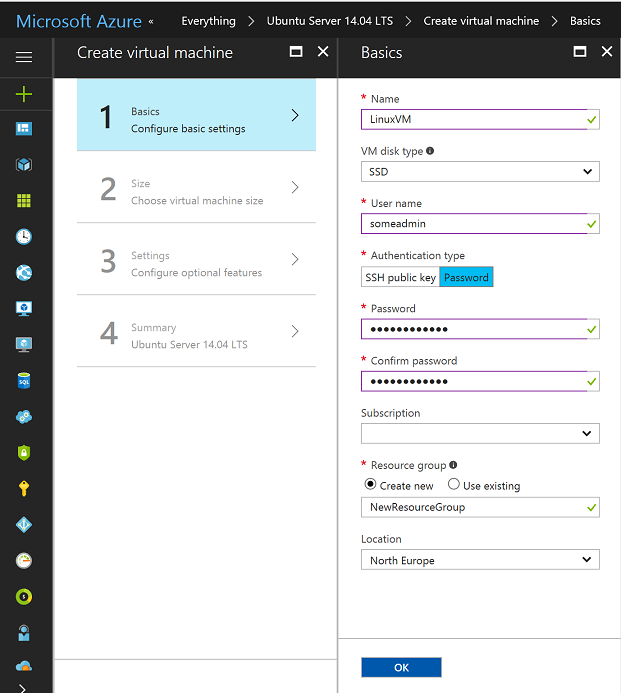Open Resource groups cube icon
This screenshot has height=693, width=621.
pyautogui.click(x=24, y=165)
